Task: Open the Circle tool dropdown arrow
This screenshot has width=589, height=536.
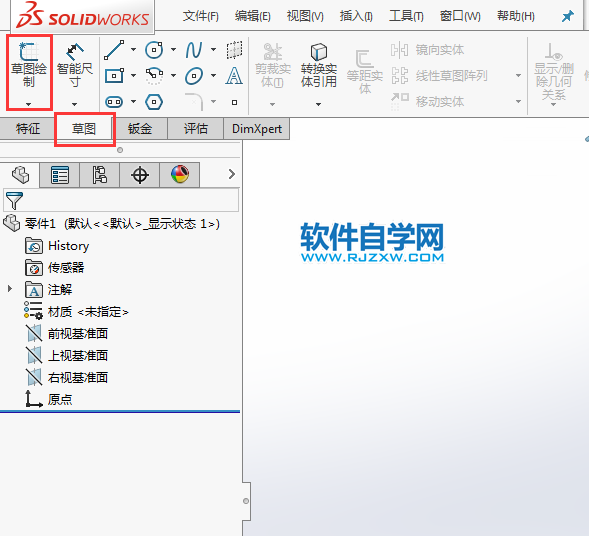Action: tap(174, 50)
